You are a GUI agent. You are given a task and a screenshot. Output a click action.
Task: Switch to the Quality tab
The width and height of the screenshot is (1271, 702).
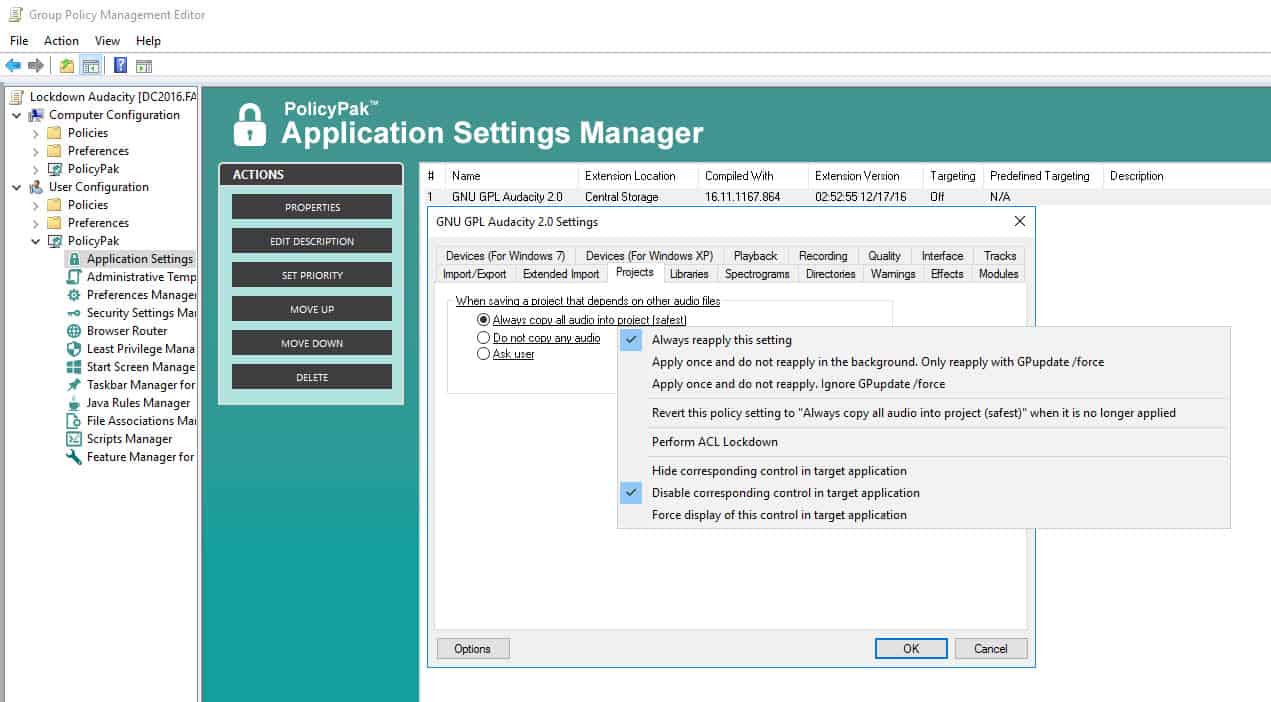tap(884, 256)
